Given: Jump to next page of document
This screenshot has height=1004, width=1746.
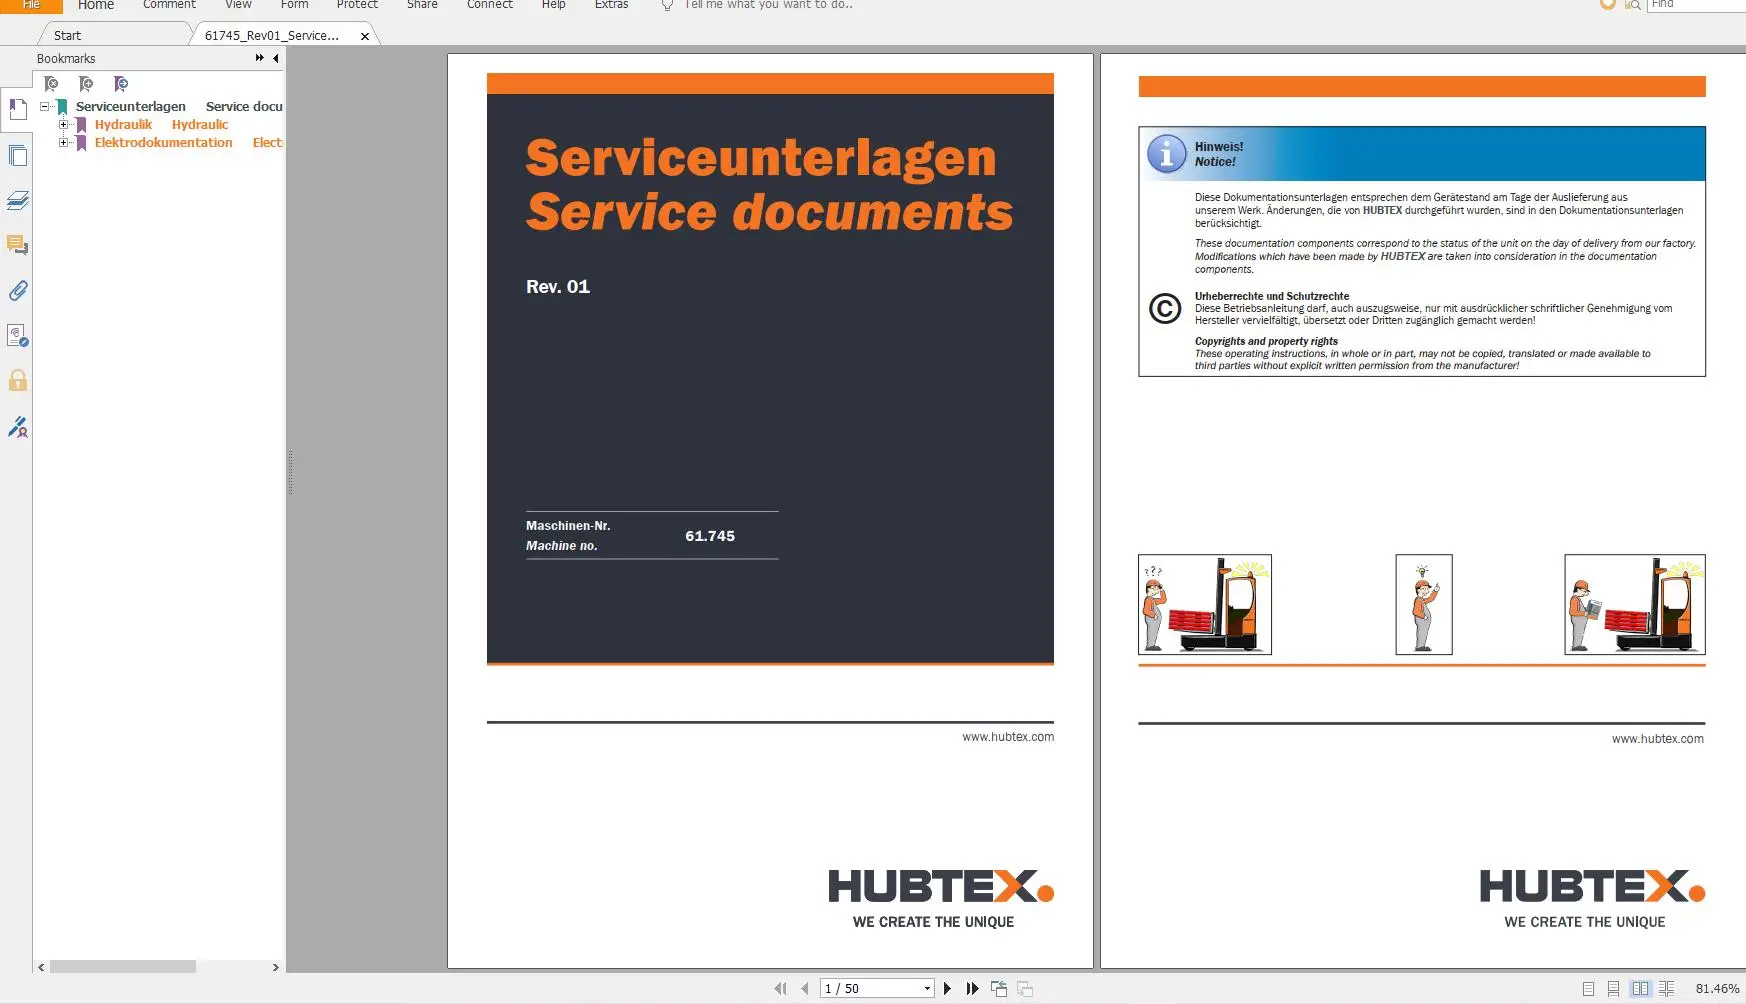Looking at the screenshot, I should (947, 988).
